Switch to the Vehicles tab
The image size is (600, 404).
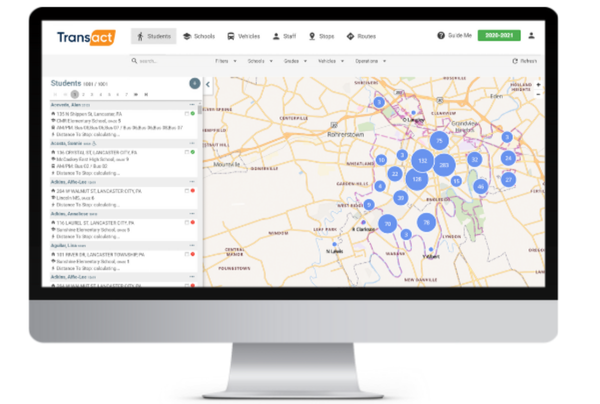[243, 36]
